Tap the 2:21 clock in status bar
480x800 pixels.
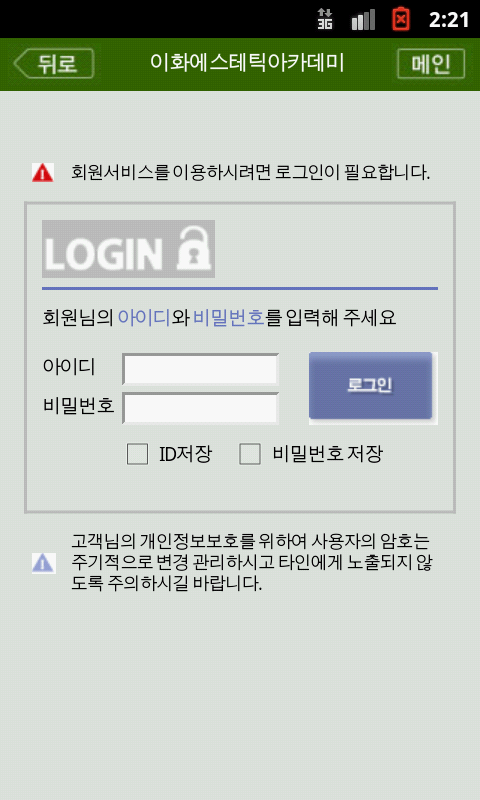[449, 20]
